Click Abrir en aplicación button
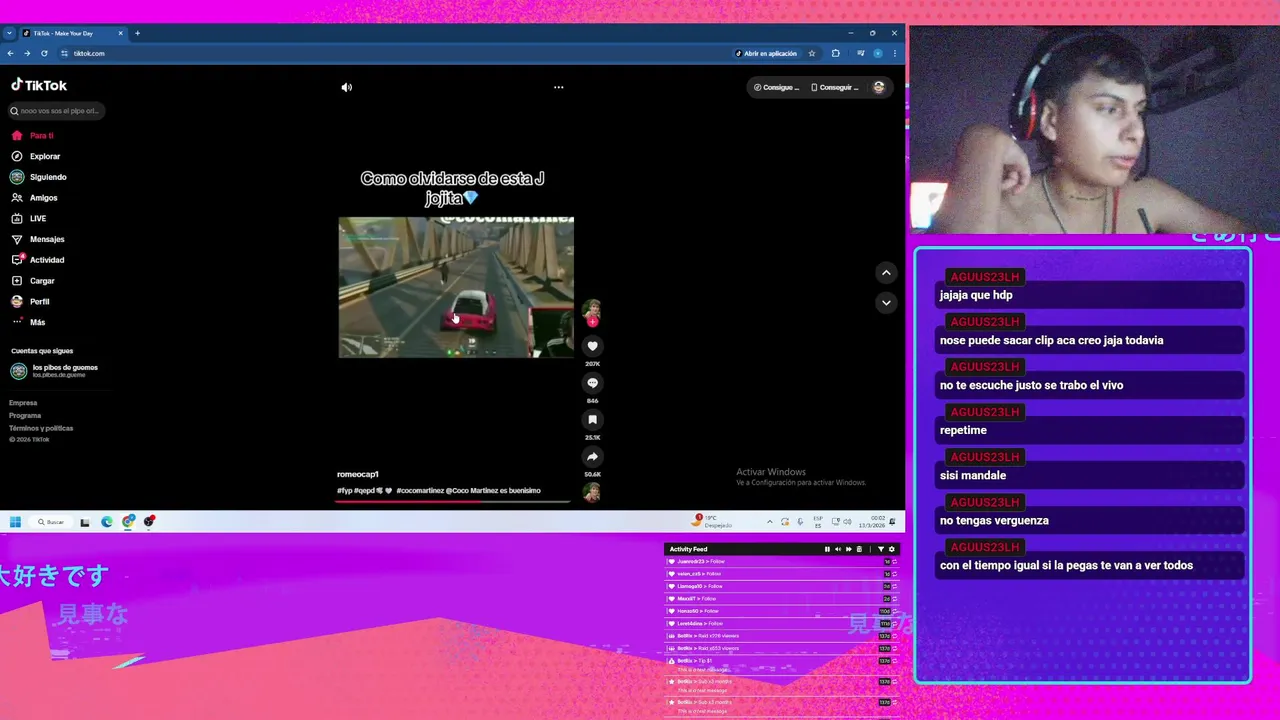Screen dimensions: 1280x720 pos(767,53)
